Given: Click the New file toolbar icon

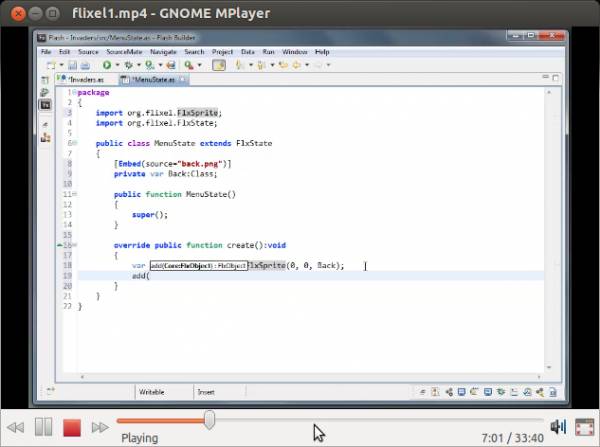Looking at the screenshot, I should (x=51, y=65).
